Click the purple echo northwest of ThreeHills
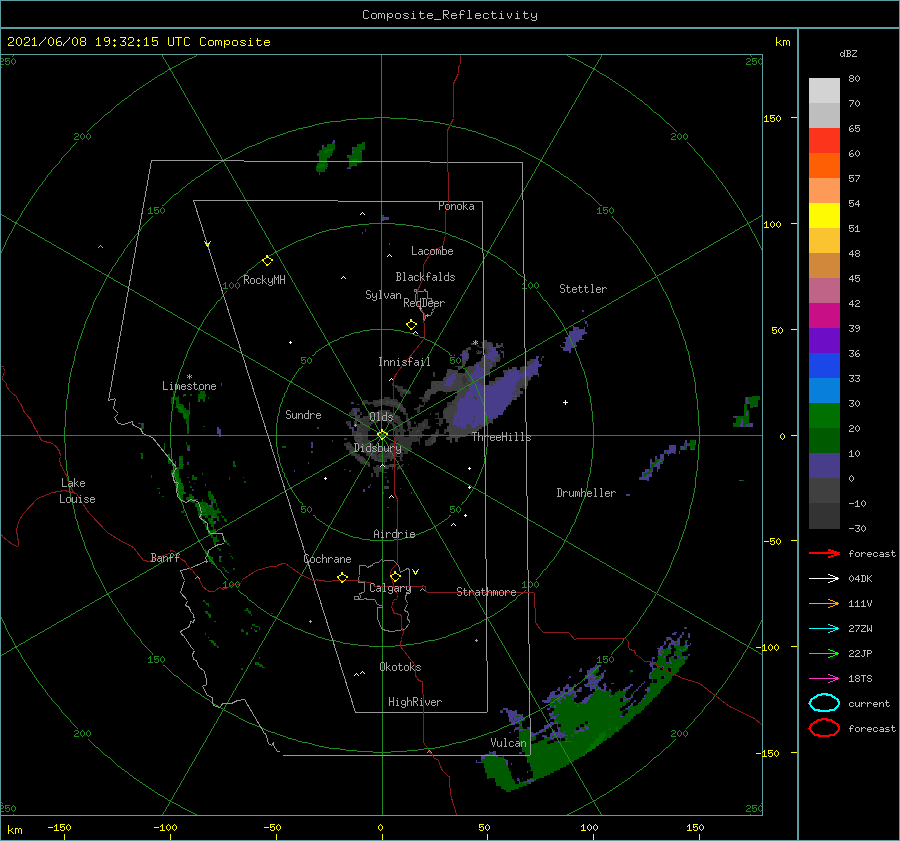 [488, 396]
